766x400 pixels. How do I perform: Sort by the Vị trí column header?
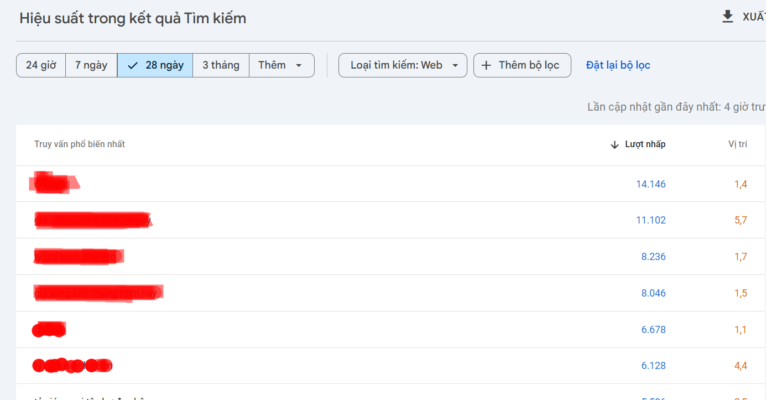click(x=738, y=145)
